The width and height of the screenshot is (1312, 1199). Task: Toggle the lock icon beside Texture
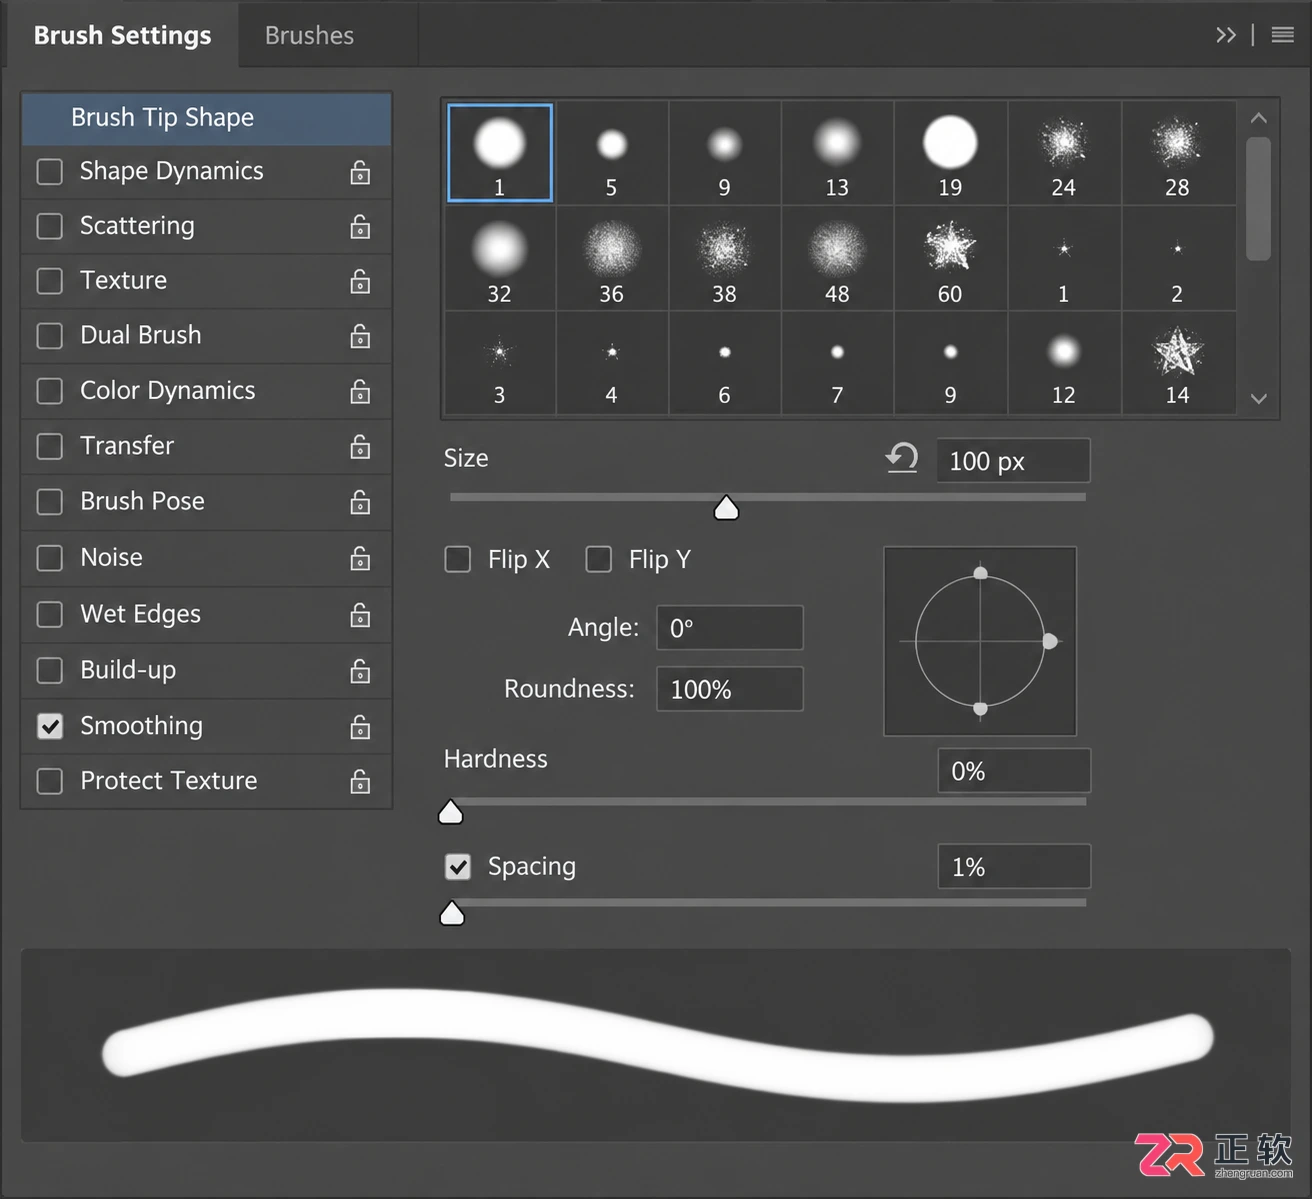pyautogui.click(x=360, y=282)
